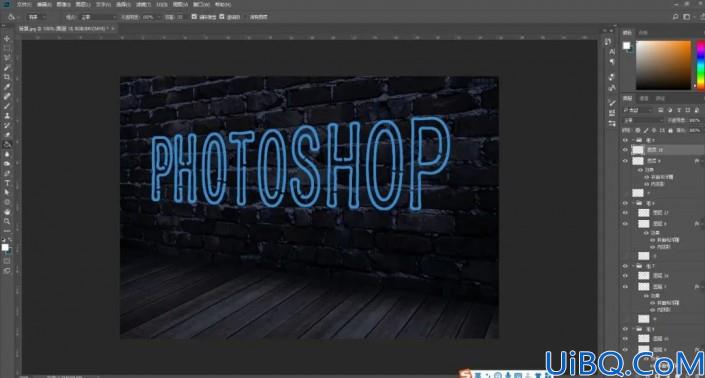Collapse effects list on 图层 9 fx arrow
705x378 pixels.
(x=703, y=160)
